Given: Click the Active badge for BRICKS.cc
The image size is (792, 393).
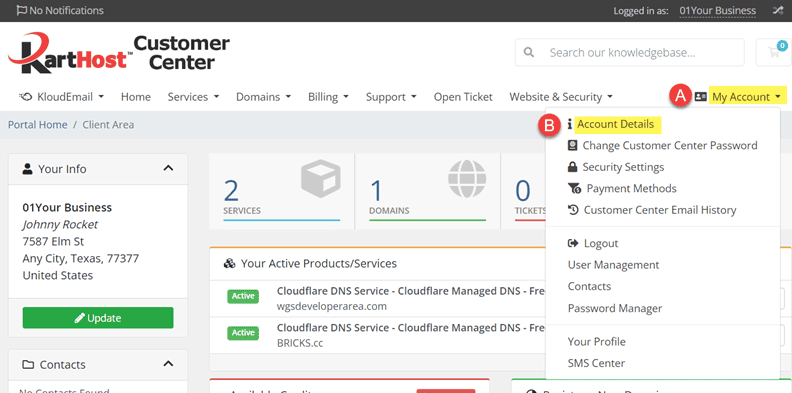Looking at the screenshot, I should (243, 333).
